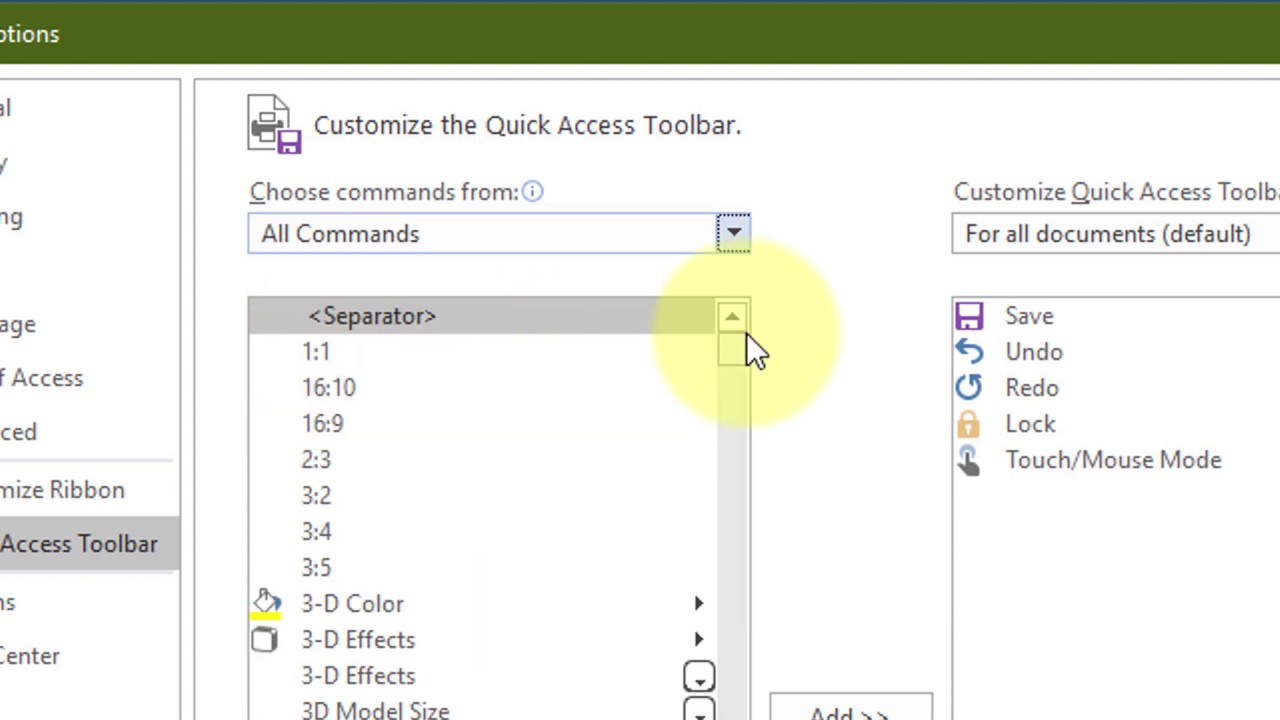Open the All Commands dropdown arrow

click(x=733, y=234)
